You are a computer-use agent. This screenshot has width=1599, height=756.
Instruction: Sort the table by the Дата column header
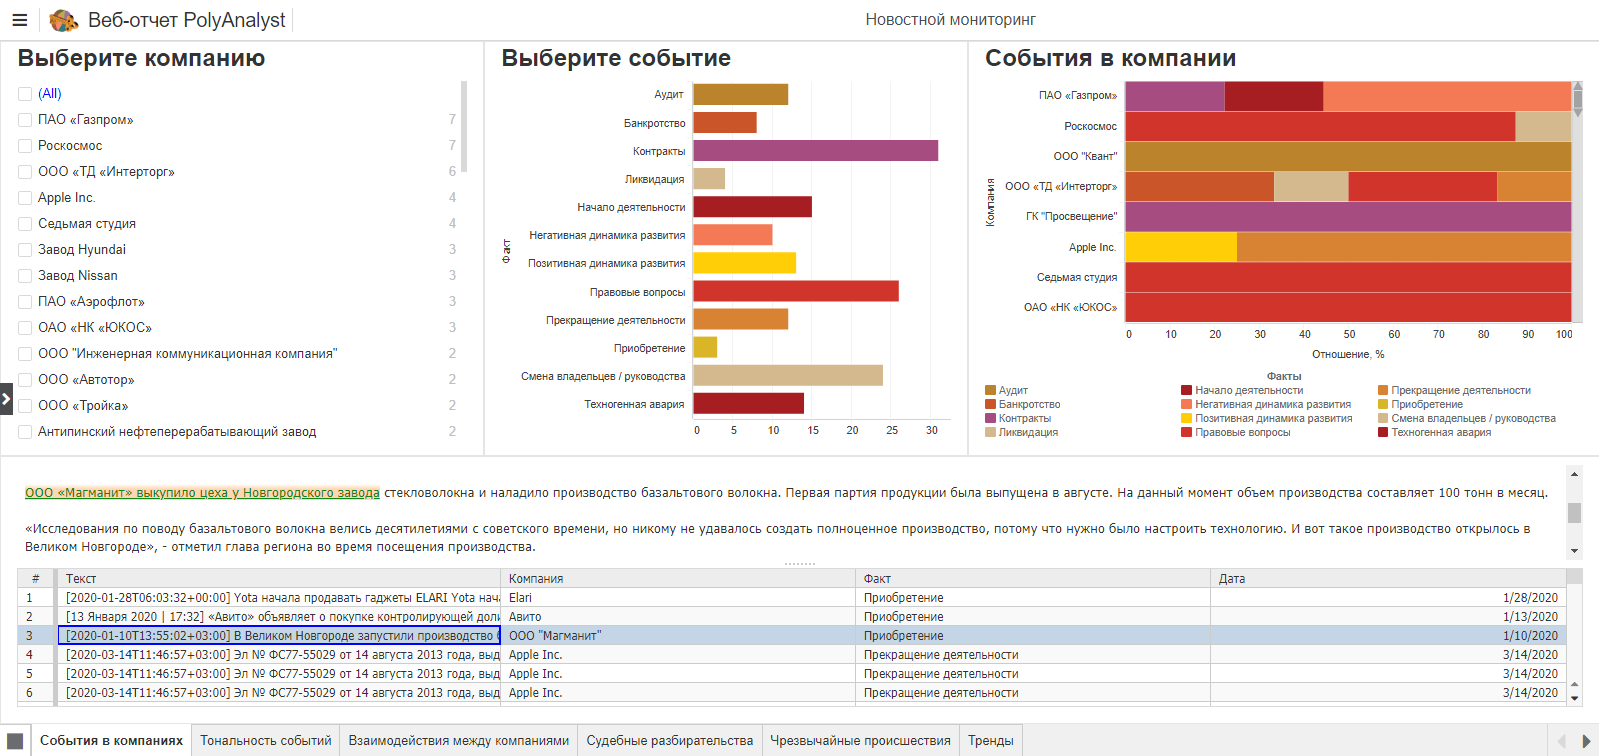click(x=1232, y=579)
